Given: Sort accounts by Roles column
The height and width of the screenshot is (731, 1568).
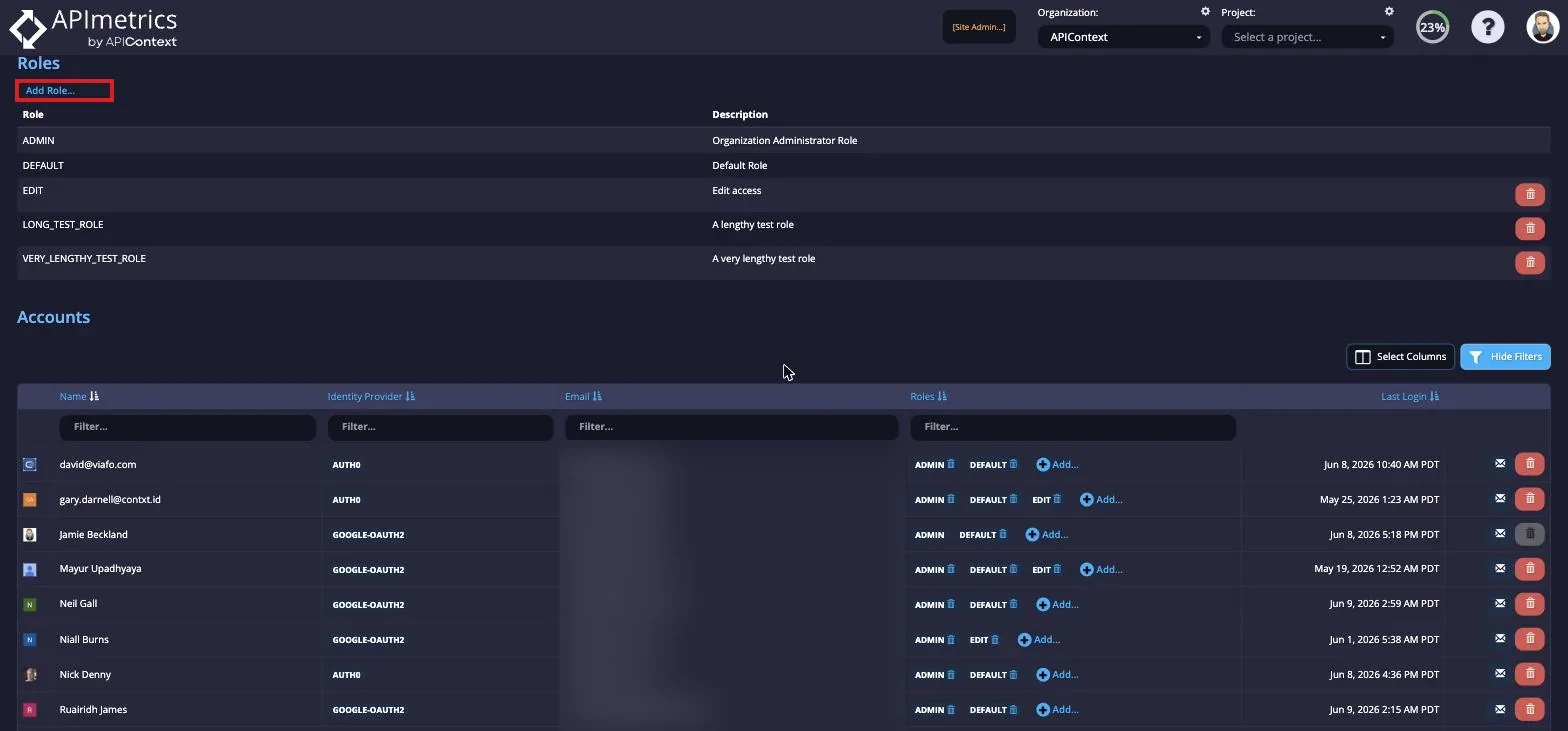Looking at the screenshot, I should point(928,396).
